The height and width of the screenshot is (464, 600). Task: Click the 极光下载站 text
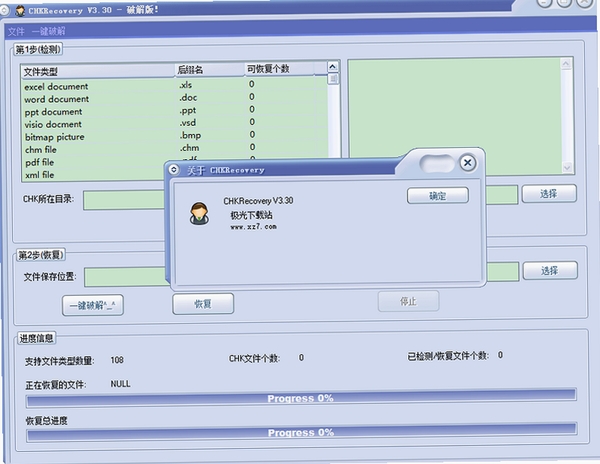coord(251,215)
